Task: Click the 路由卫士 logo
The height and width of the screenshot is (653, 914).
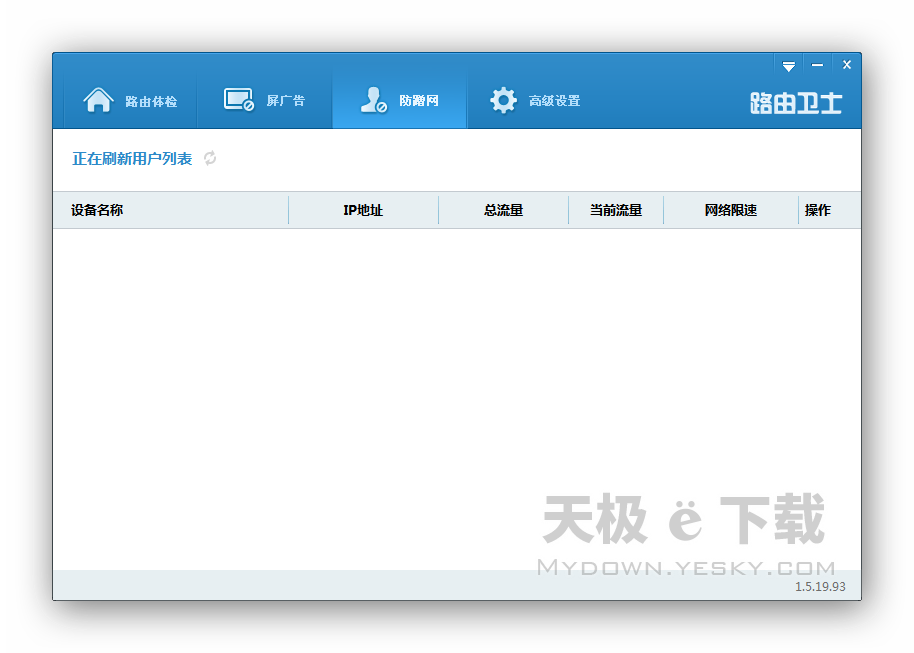Action: 796,103
